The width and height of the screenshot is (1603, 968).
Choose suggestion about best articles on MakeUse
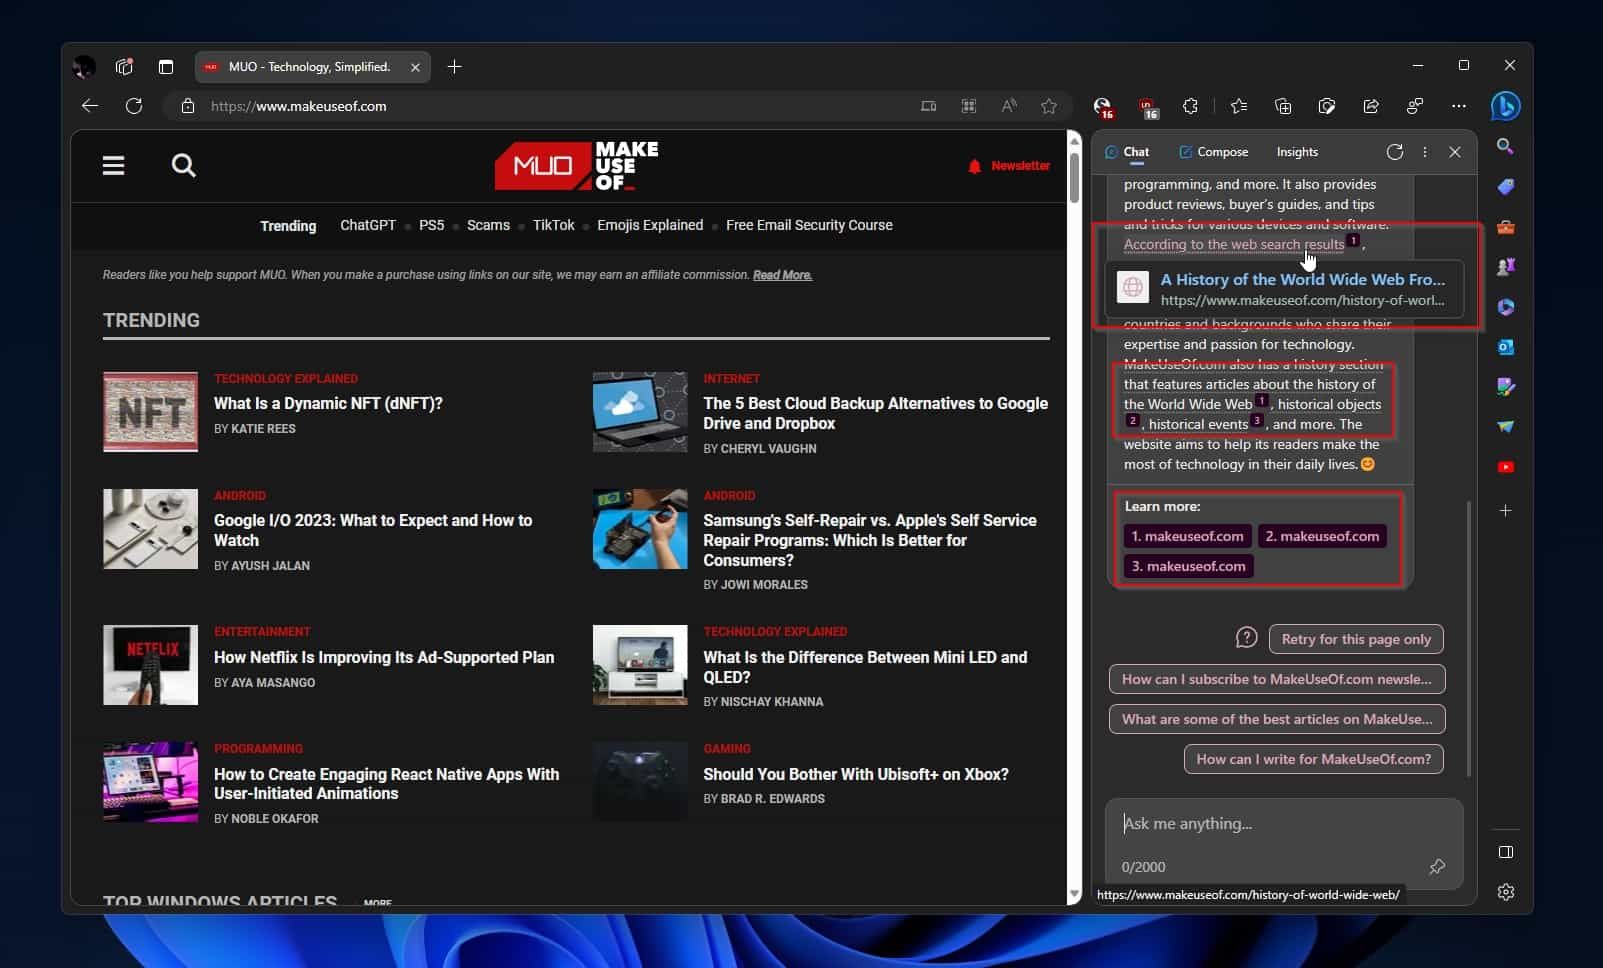[x=1277, y=719]
